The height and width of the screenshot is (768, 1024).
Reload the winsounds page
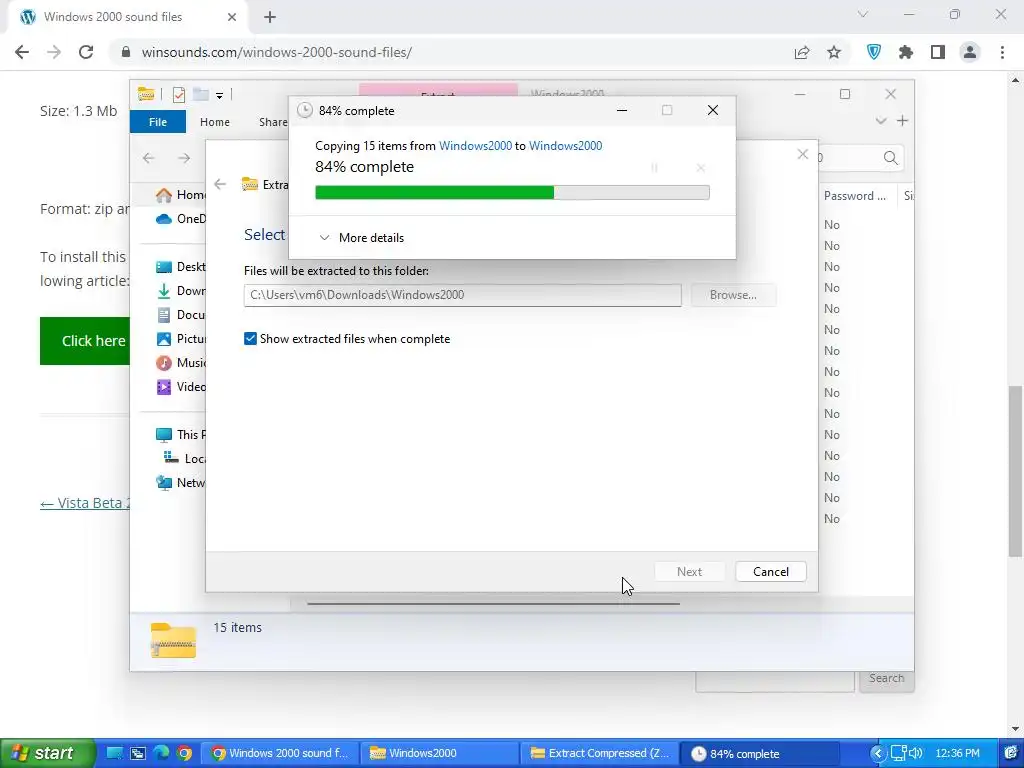coord(86,52)
